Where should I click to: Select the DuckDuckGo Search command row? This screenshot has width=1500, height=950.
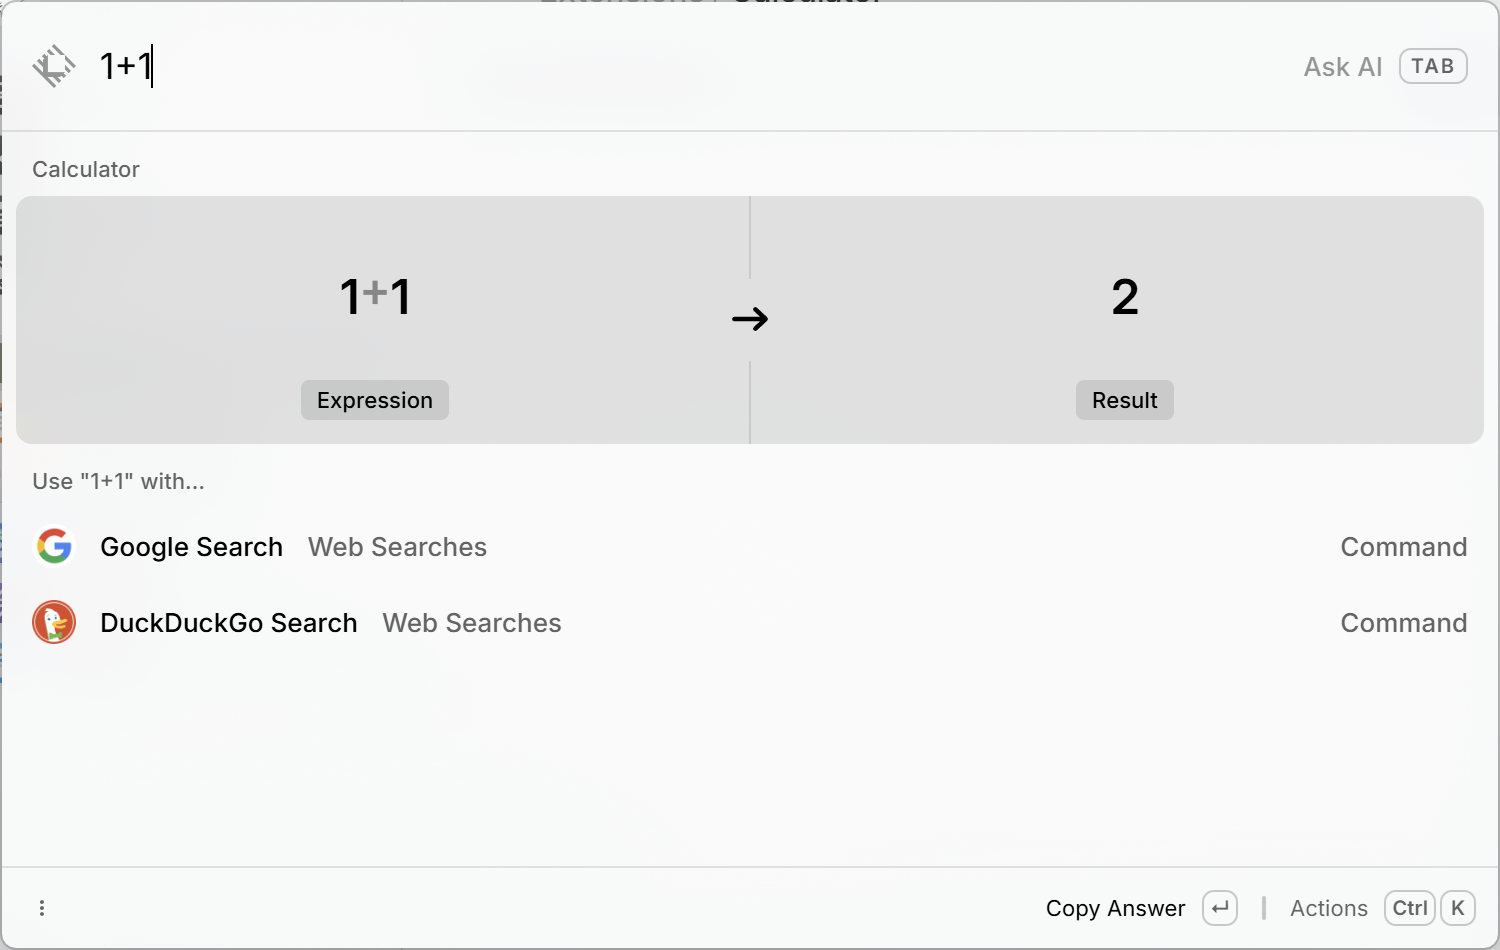point(750,622)
